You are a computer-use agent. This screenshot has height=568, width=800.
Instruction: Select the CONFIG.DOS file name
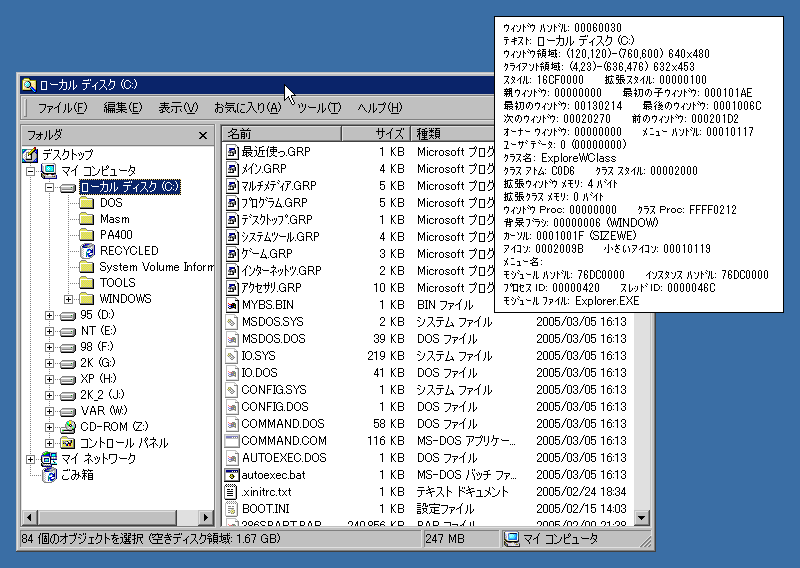pos(275,407)
